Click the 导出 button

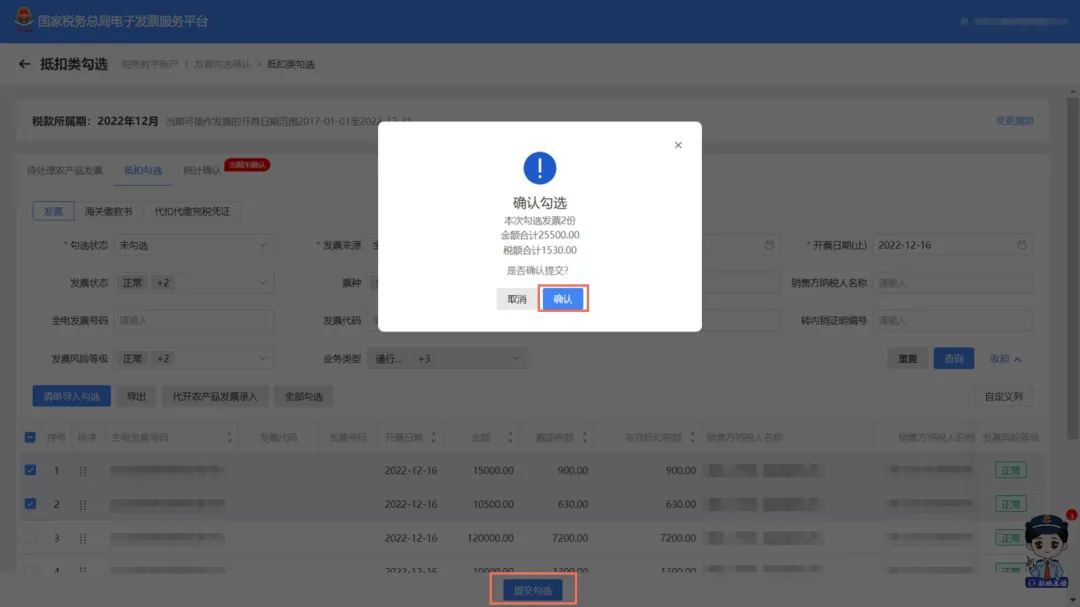pyautogui.click(x=136, y=396)
